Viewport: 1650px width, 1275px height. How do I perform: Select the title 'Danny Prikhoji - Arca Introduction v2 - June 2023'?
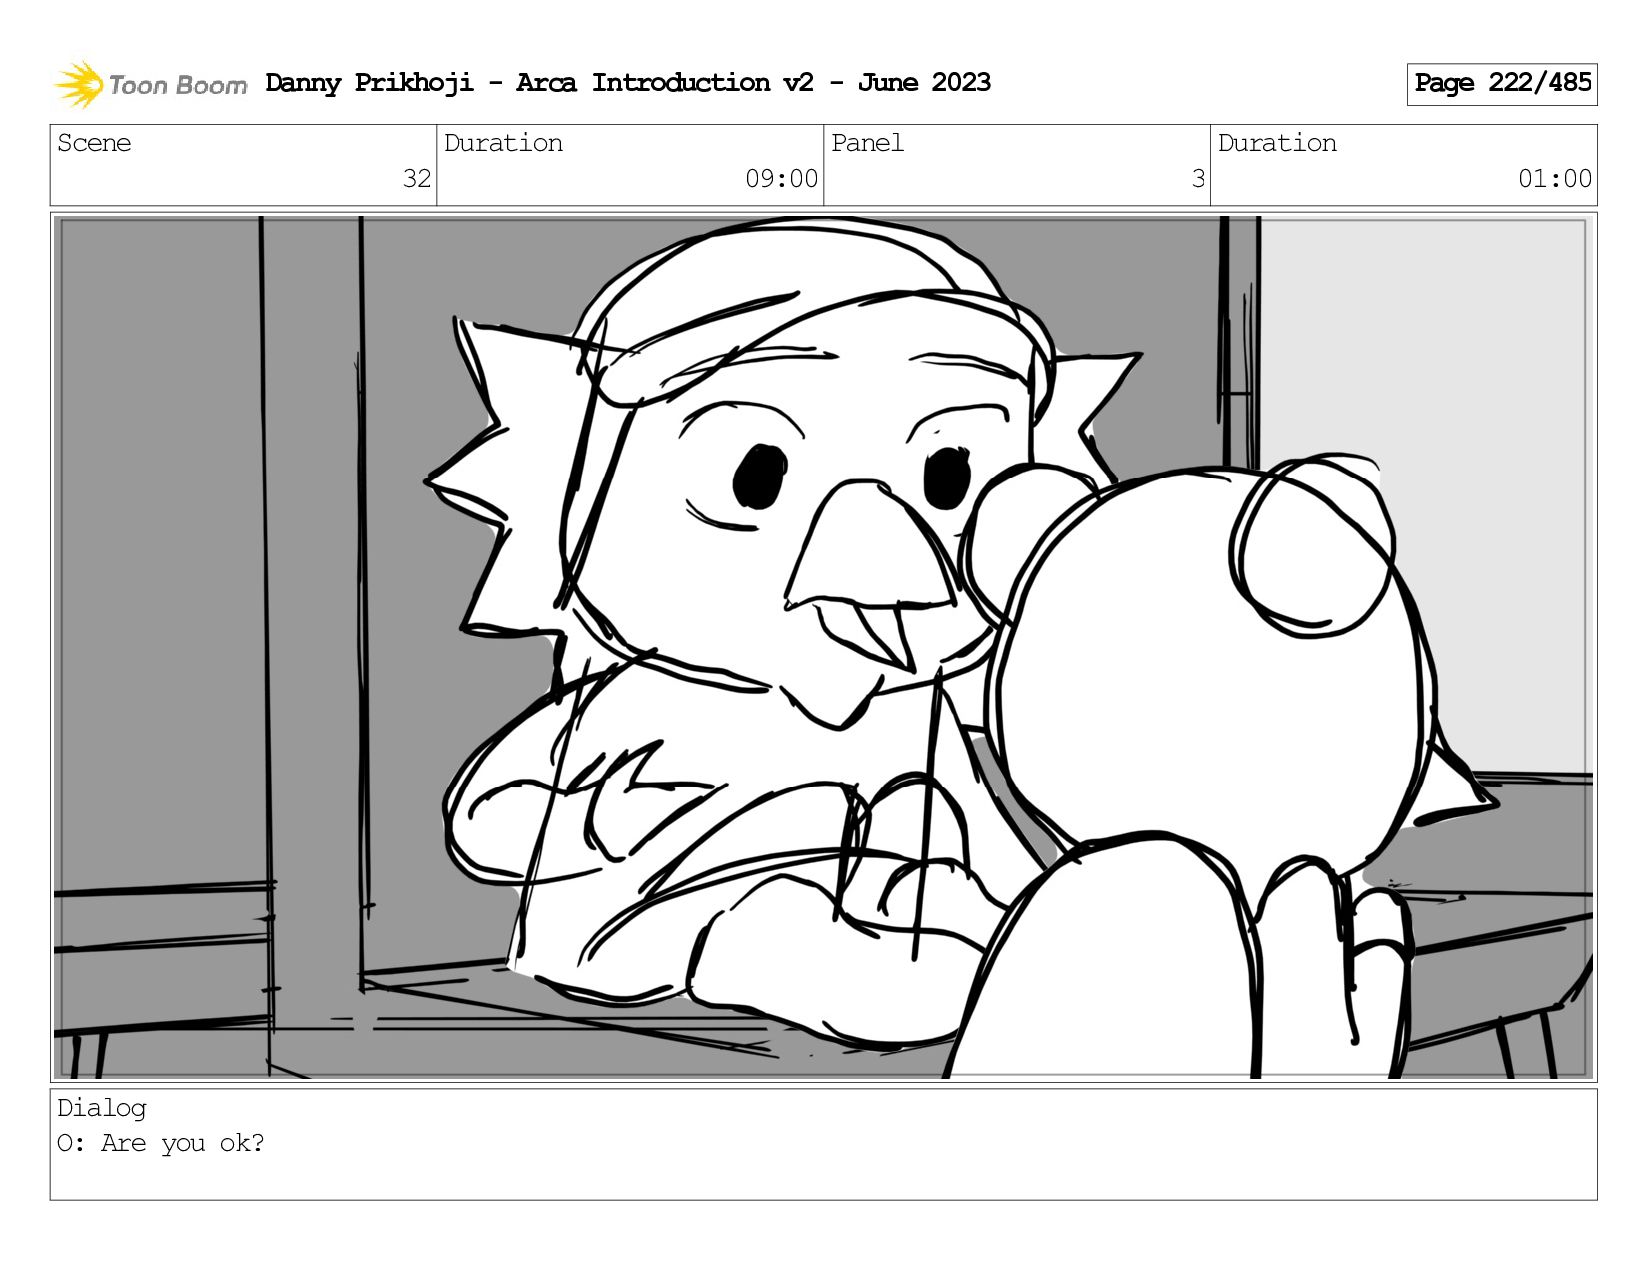(628, 83)
